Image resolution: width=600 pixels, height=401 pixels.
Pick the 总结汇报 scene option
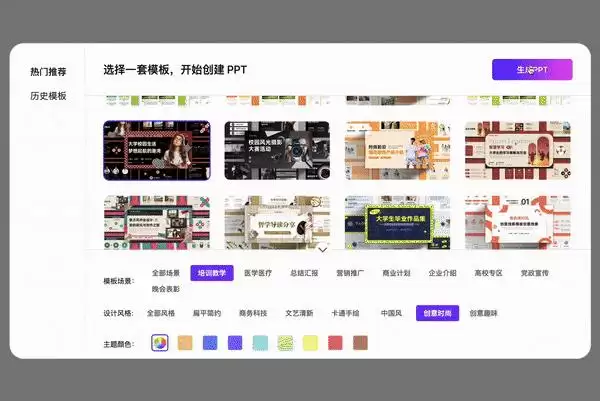(304, 273)
